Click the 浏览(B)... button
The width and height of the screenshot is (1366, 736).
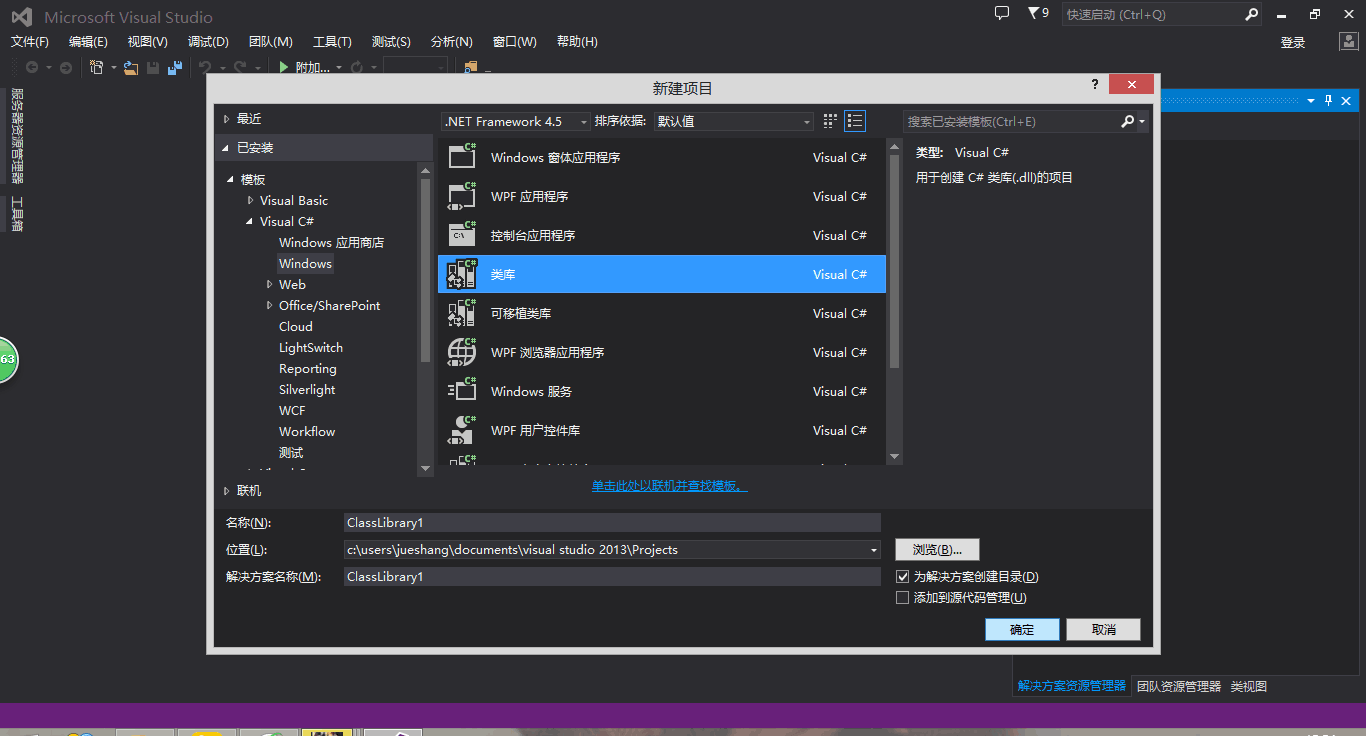pyautogui.click(x=937, y=549)
